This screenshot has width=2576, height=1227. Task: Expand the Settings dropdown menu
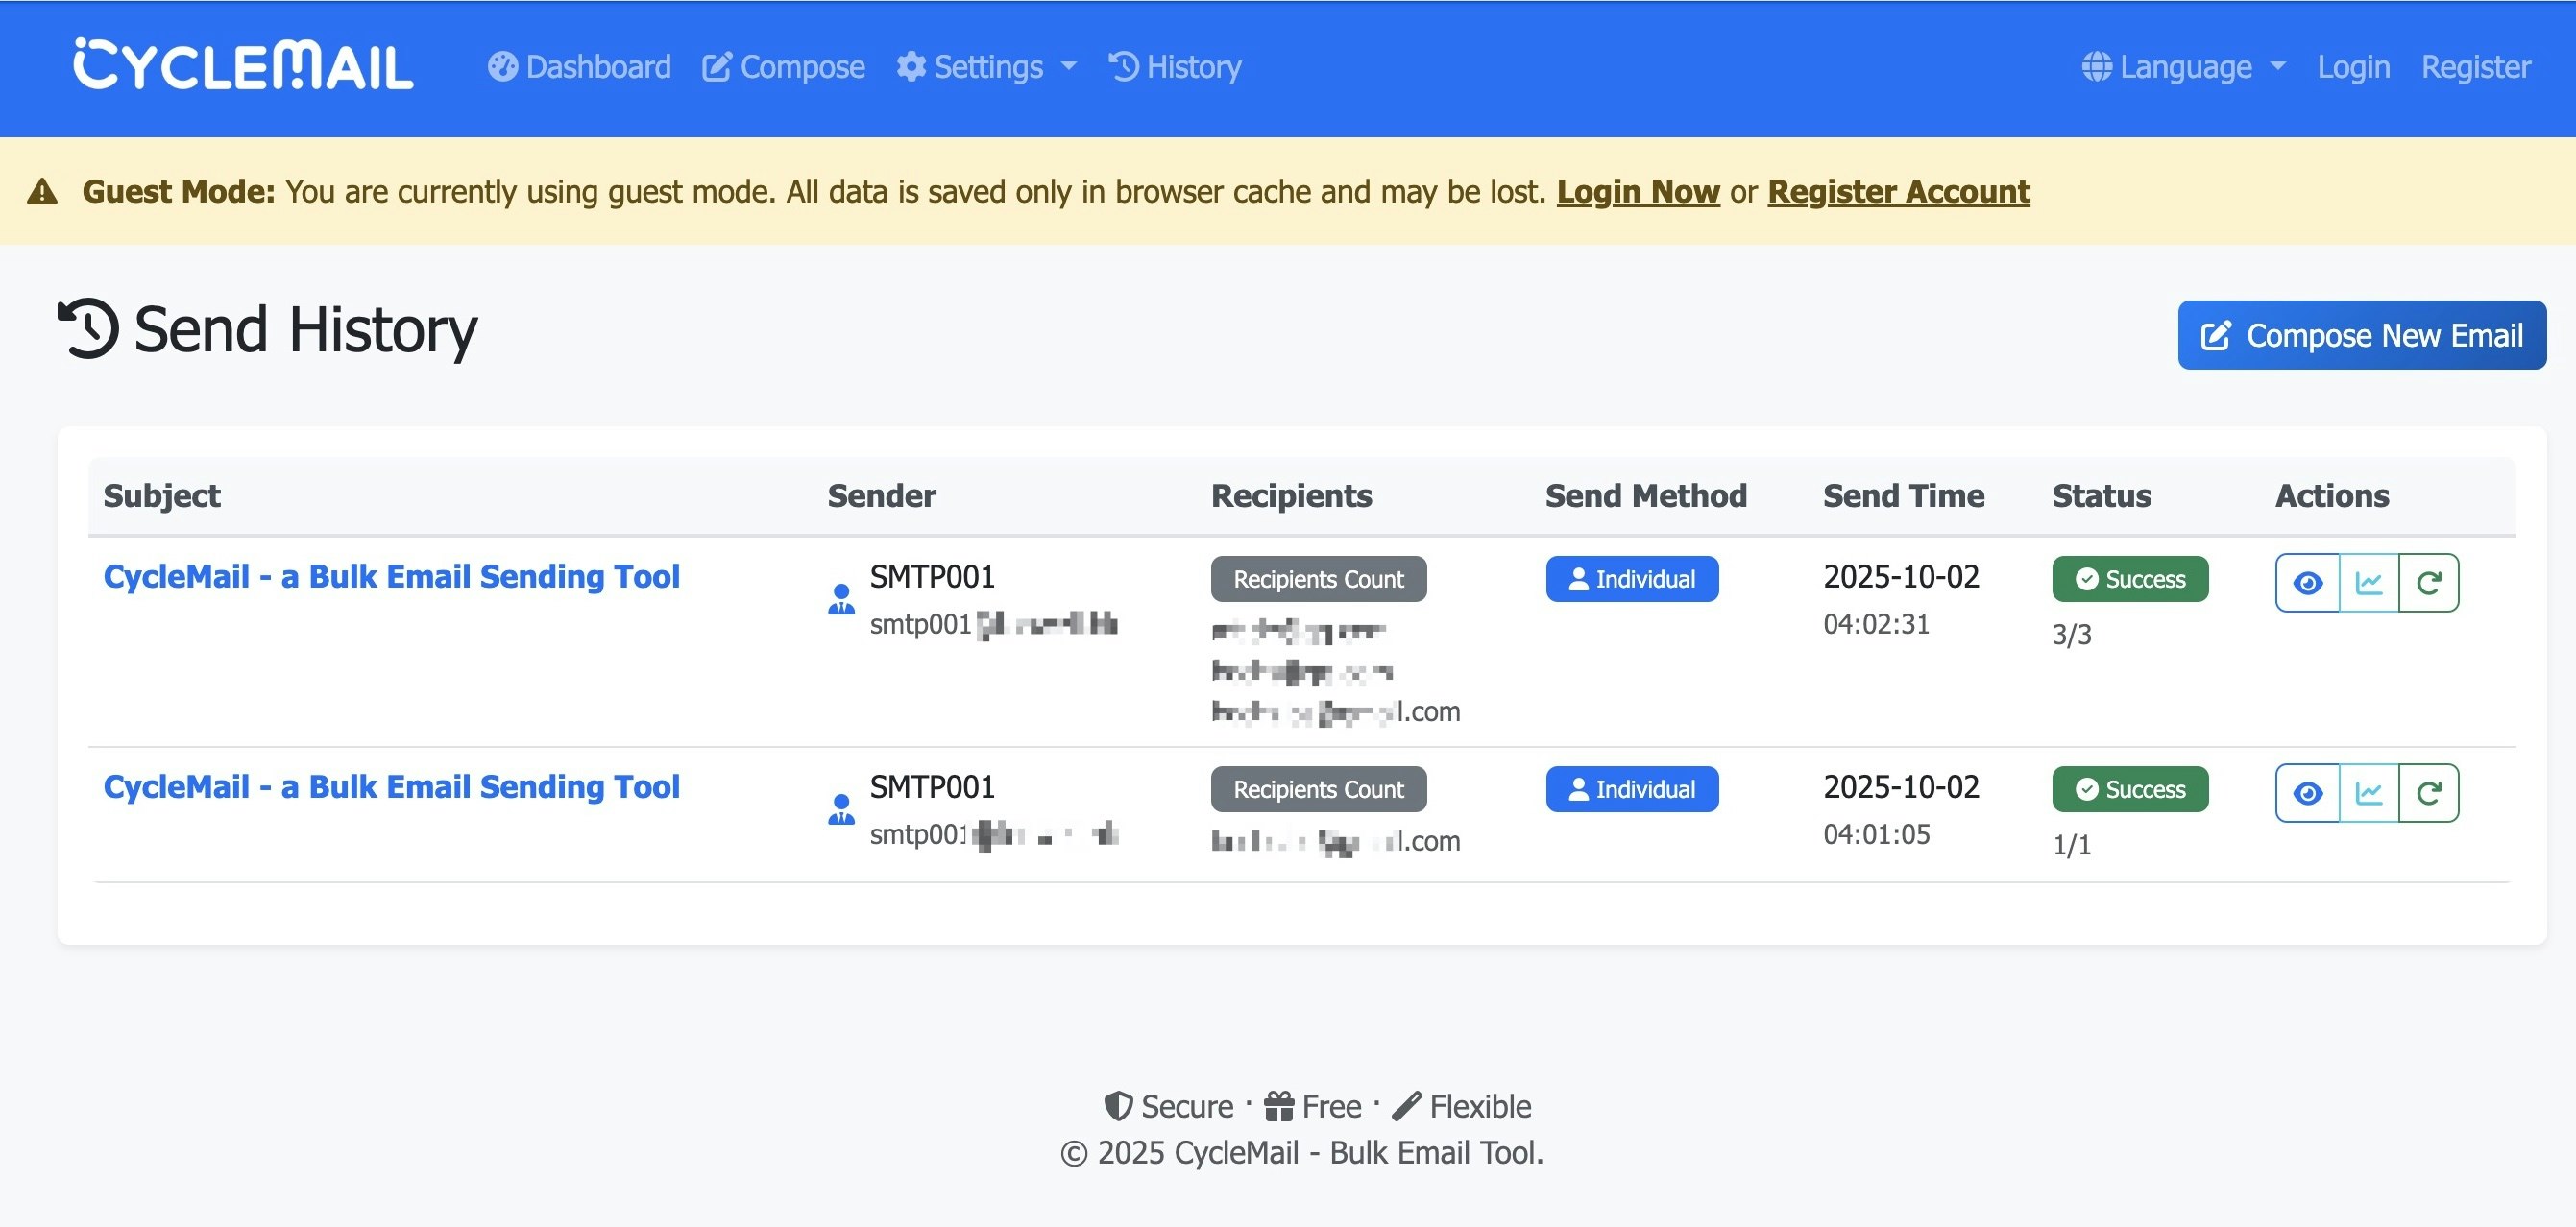tap(987, 67)
